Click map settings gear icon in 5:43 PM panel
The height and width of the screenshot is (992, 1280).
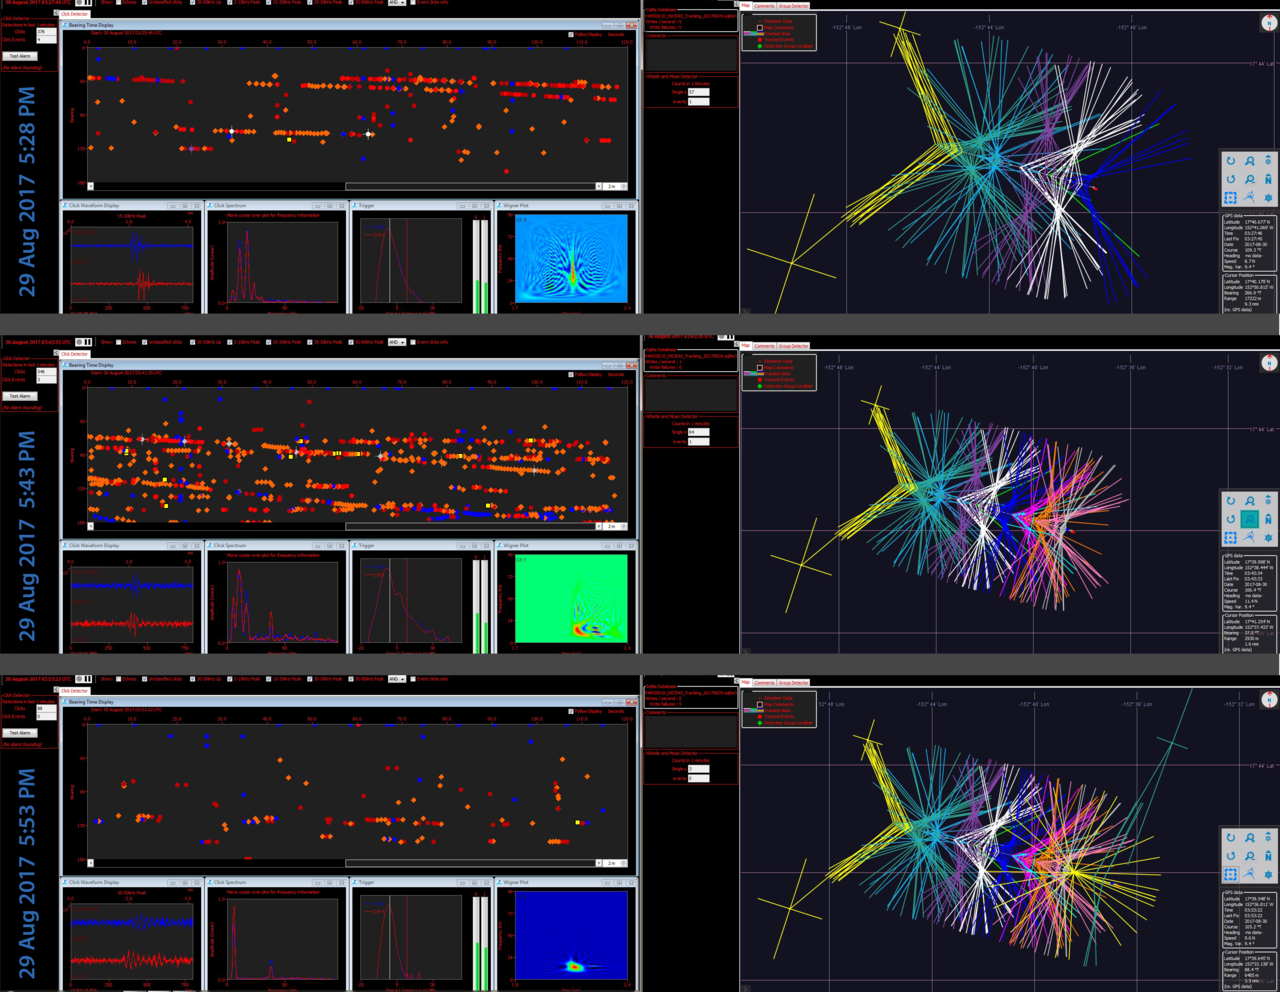tap(1268, 538)
